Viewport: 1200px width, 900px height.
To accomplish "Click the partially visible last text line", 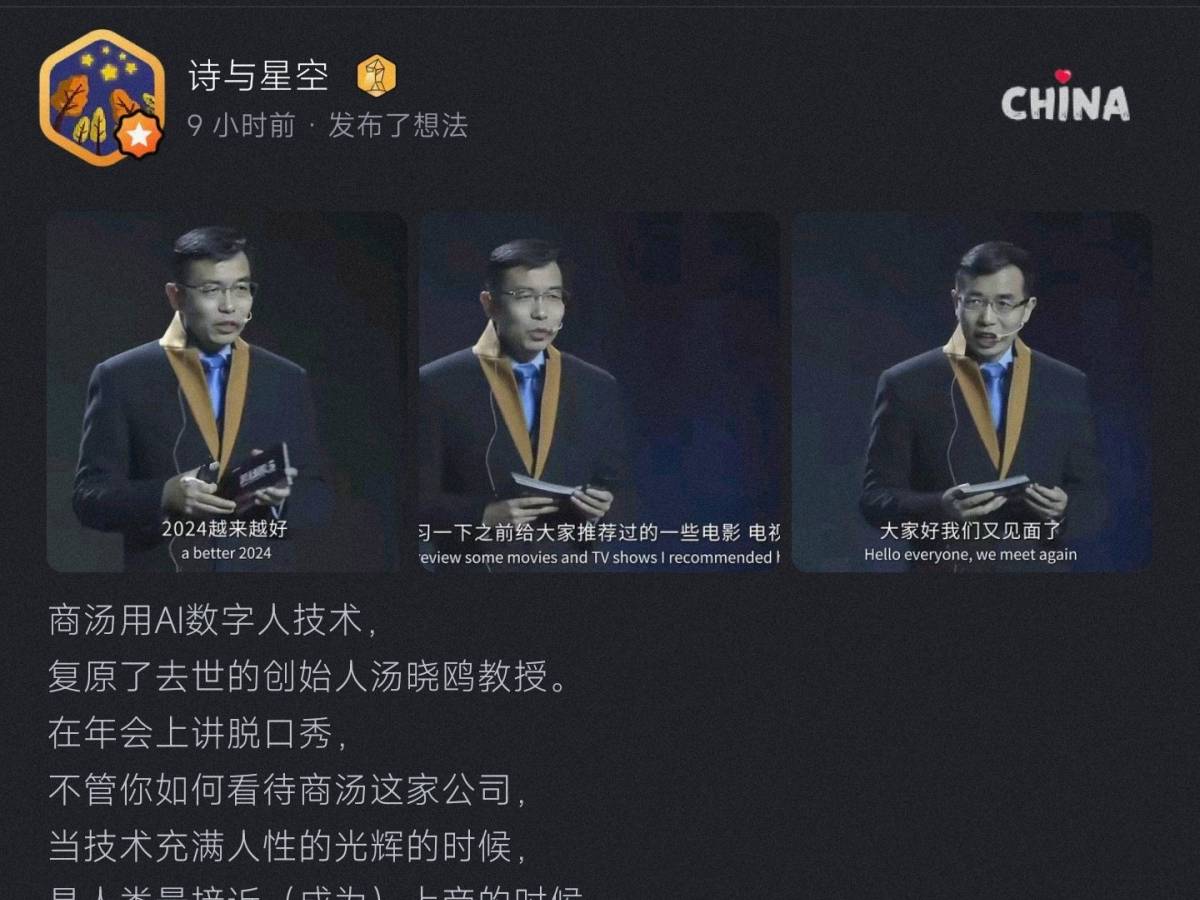I will 318,892.
